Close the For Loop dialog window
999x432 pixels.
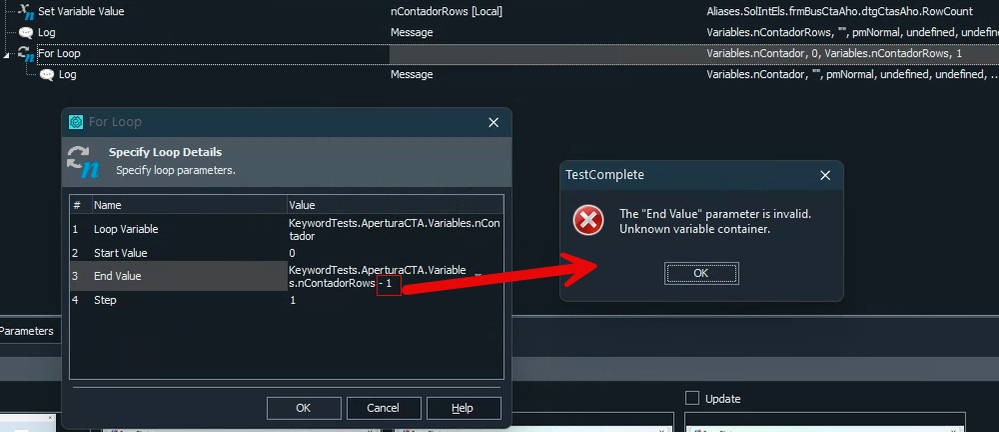click(x=493, y=122)
